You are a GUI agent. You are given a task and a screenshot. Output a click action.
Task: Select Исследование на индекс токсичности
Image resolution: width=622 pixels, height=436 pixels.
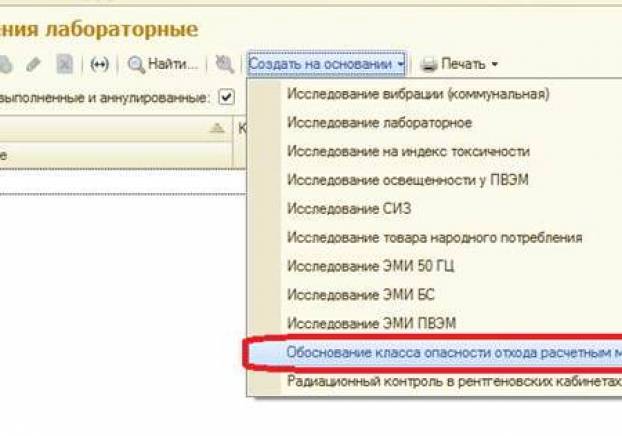pyautogui.click(x=408, y=151)
